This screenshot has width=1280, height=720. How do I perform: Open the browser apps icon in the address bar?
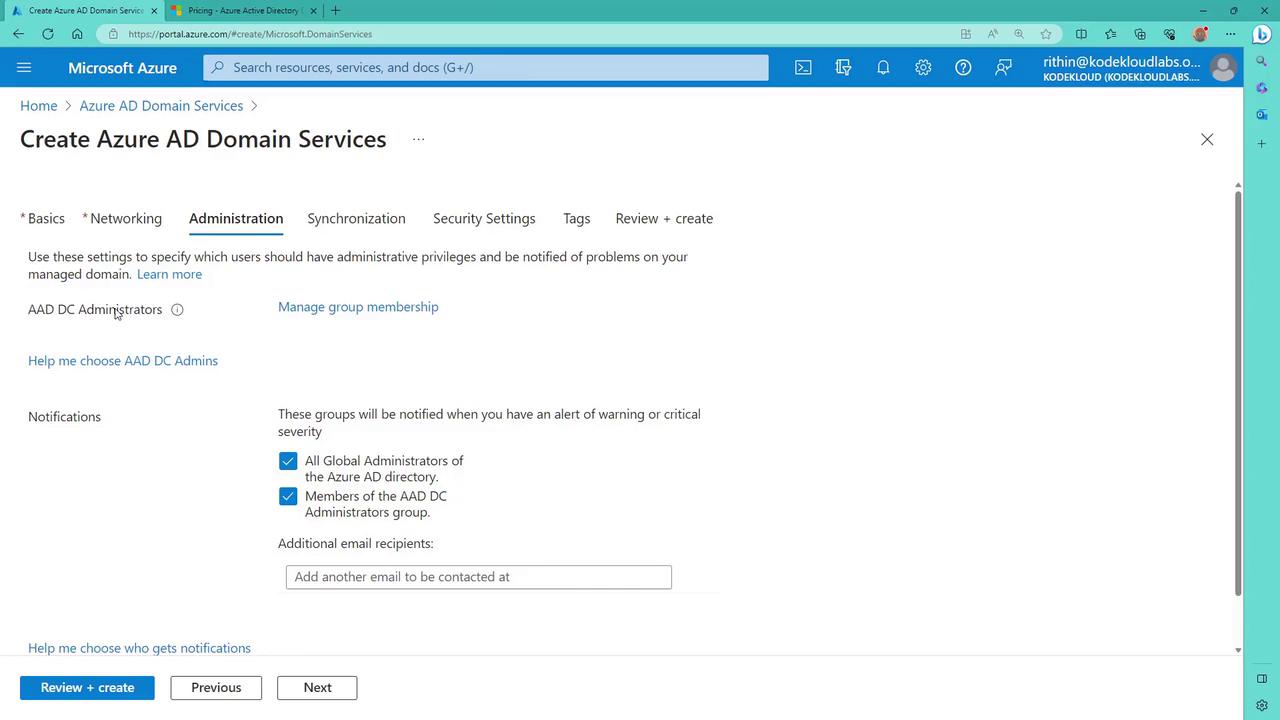click(x=966, y=34)
